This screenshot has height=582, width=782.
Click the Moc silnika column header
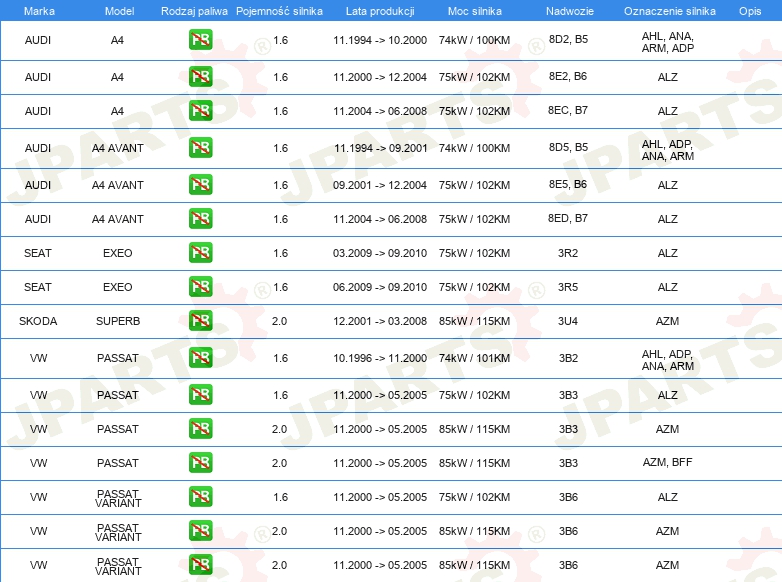tap(474, 11)
